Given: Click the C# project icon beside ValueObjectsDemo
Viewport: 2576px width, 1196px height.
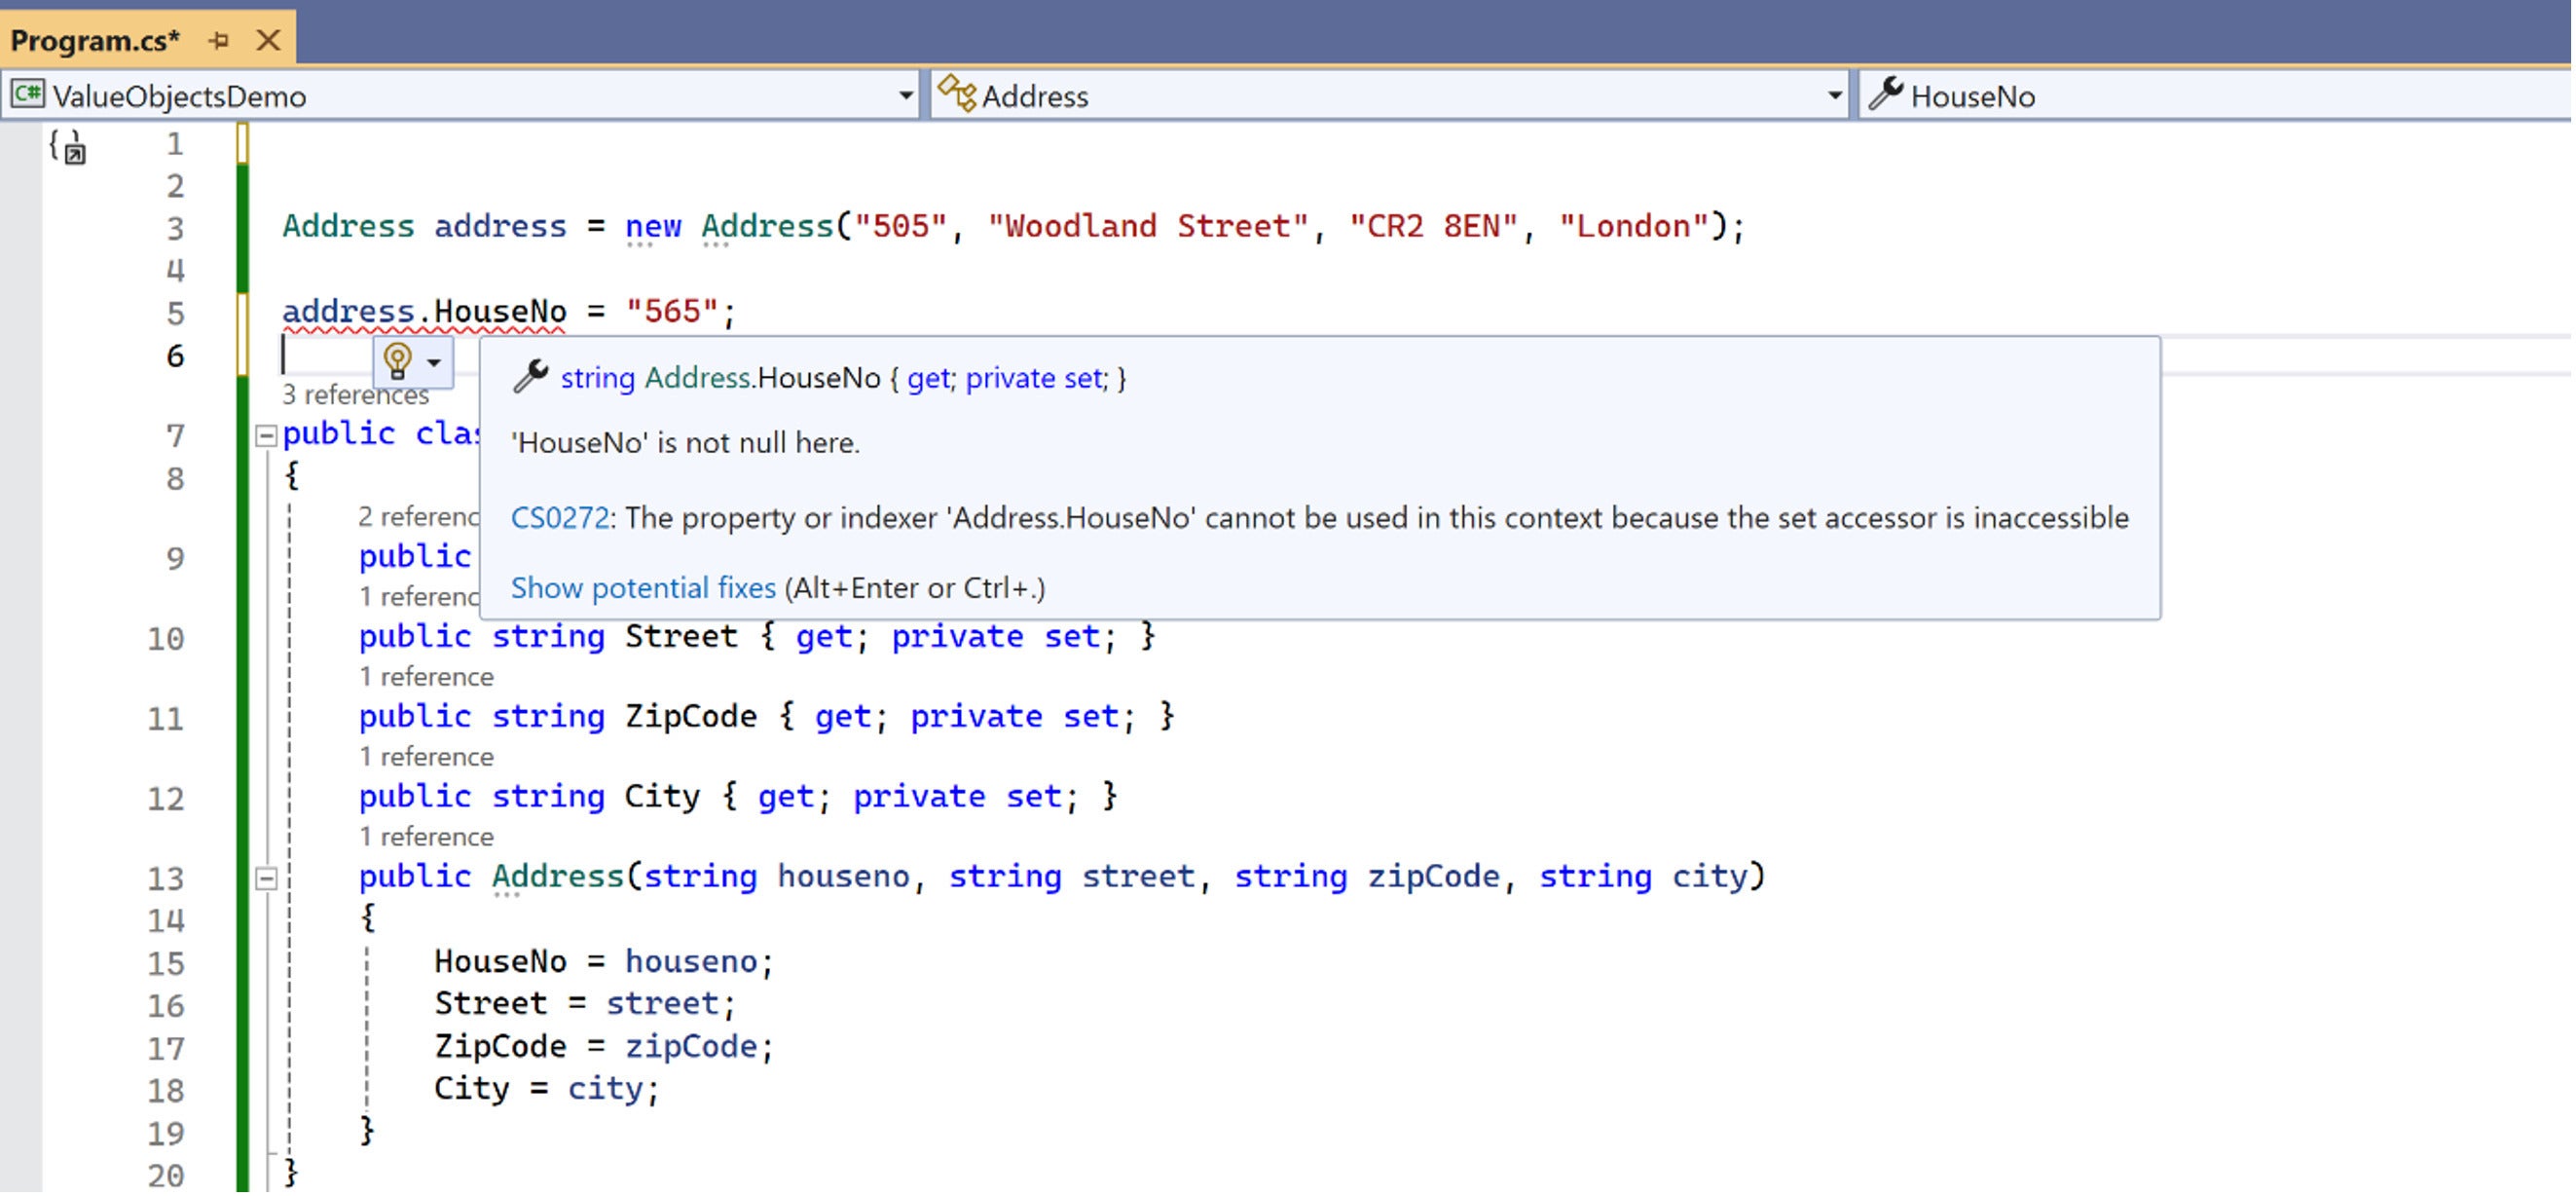Looking at the screenshot, I should pos(27,95).
